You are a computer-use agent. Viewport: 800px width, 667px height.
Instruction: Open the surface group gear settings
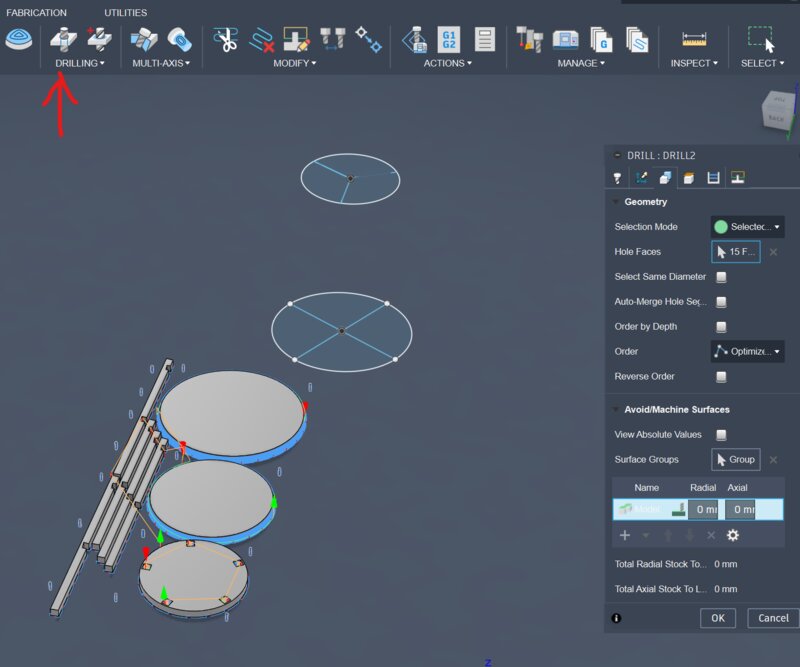pyautogui.click(x=733, y=535)
